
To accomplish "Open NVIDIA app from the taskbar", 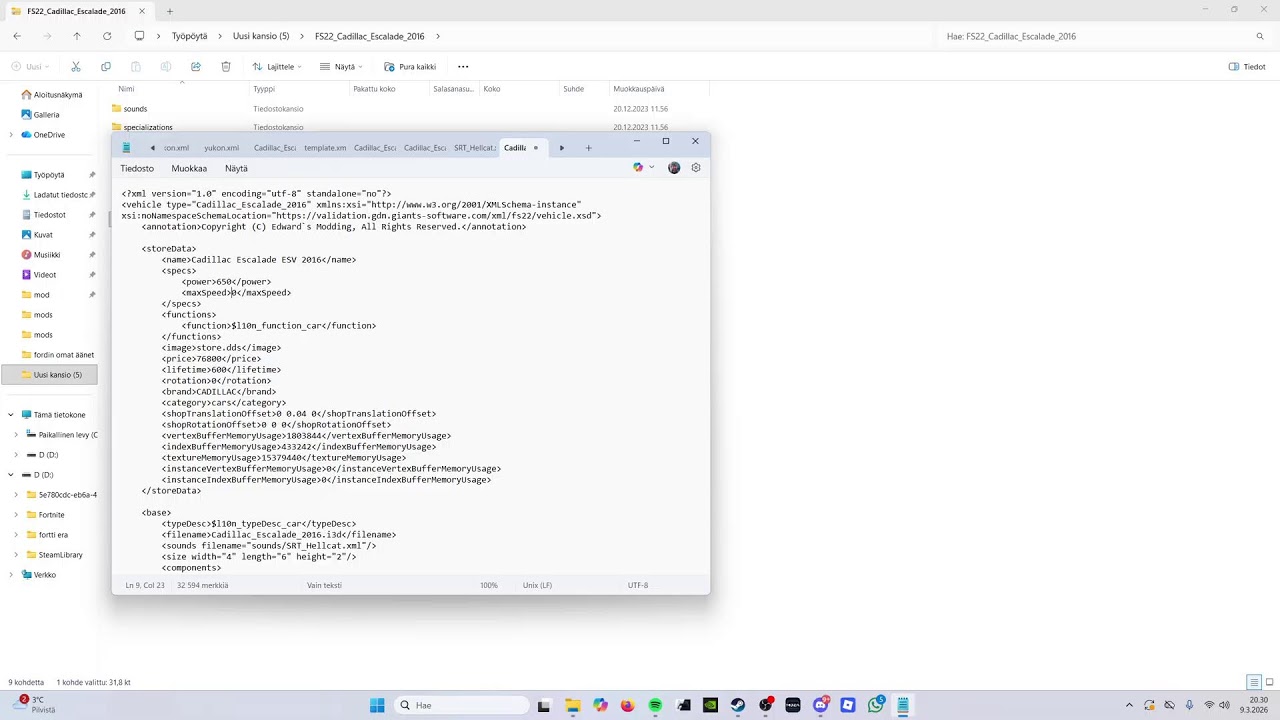I will point(710,705).
